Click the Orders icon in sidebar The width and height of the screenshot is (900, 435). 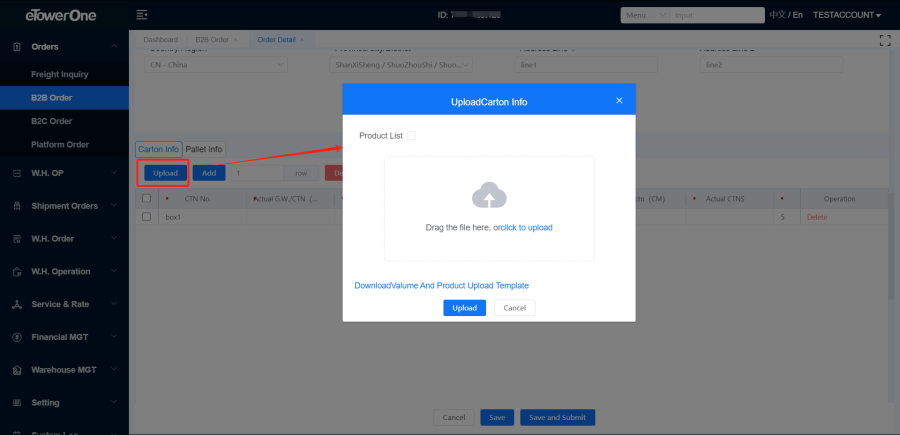coord(16,47)
